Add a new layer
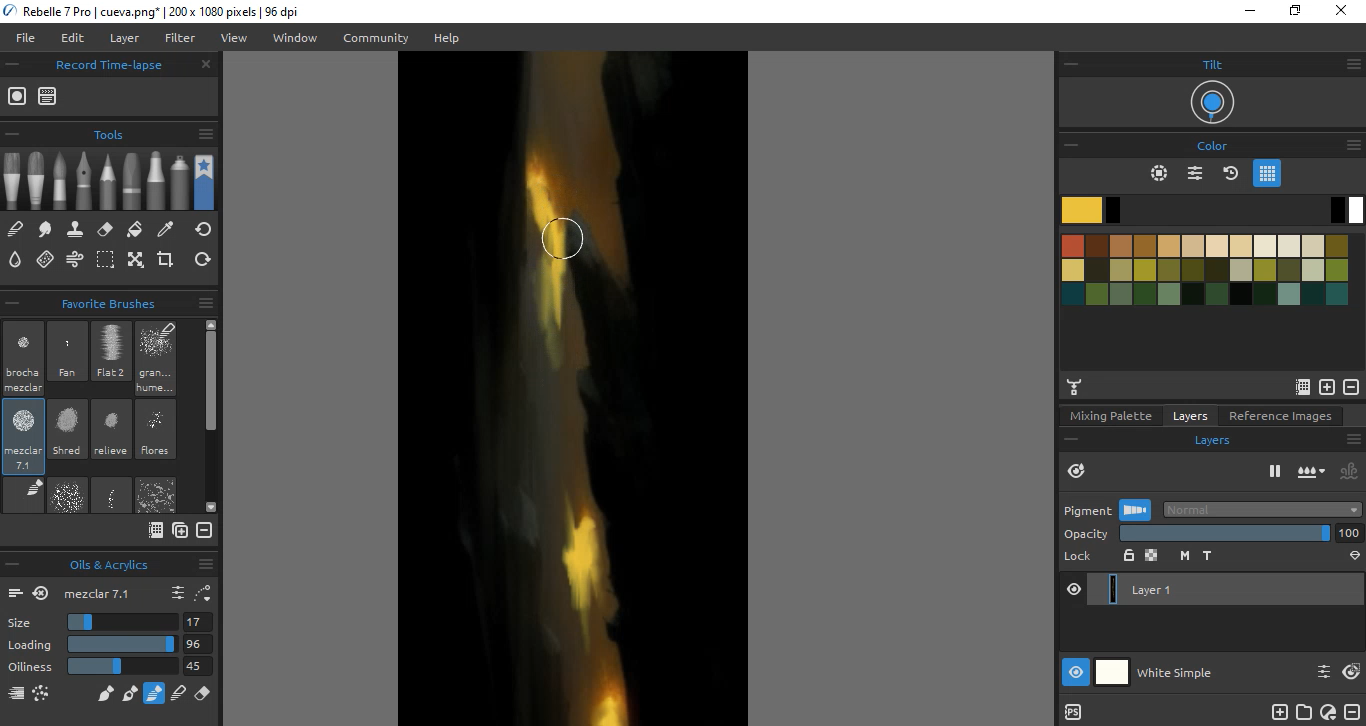This screenshot has height=726, width=1366. [x=1280, y=712]
